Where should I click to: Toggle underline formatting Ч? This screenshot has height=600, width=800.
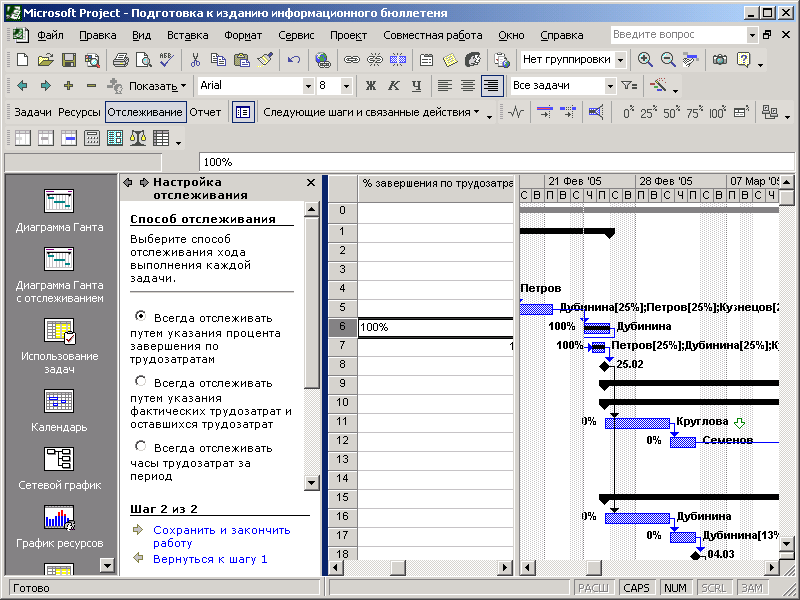coord(416,86)
